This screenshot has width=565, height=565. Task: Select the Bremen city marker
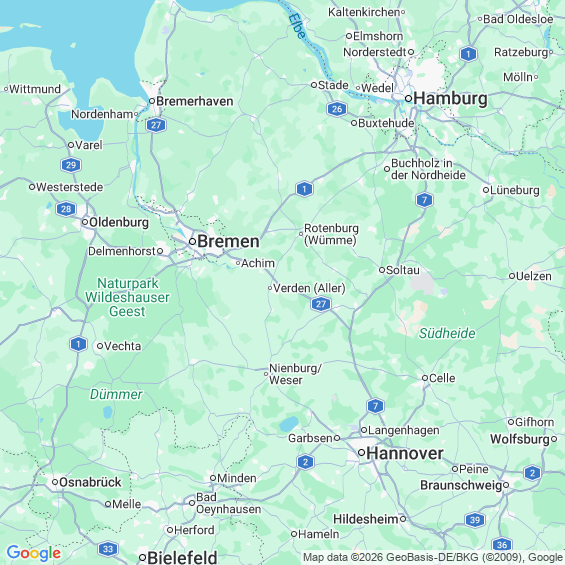pyautogui.click(x=192, y=241)
